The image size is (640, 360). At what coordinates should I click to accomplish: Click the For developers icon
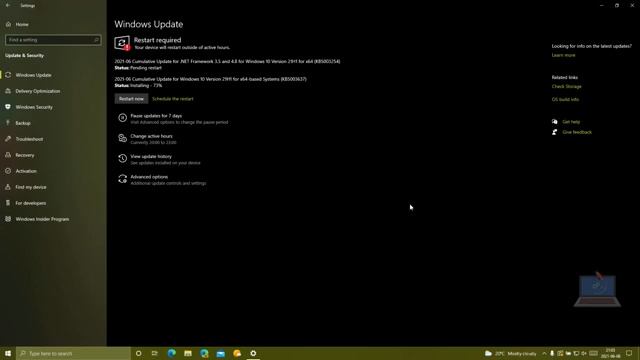(x=8, y=203)
